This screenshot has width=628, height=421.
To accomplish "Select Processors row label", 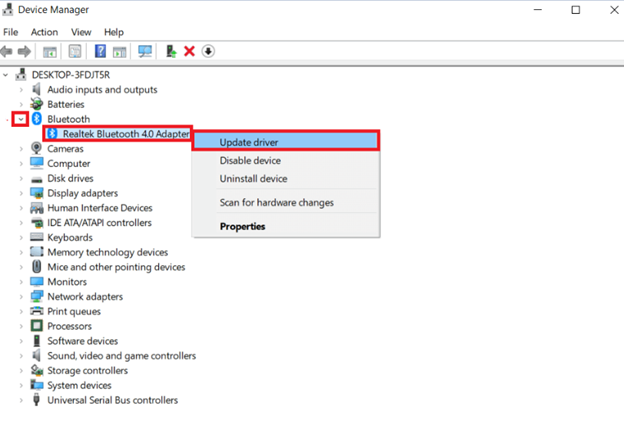I will [69, 326].
